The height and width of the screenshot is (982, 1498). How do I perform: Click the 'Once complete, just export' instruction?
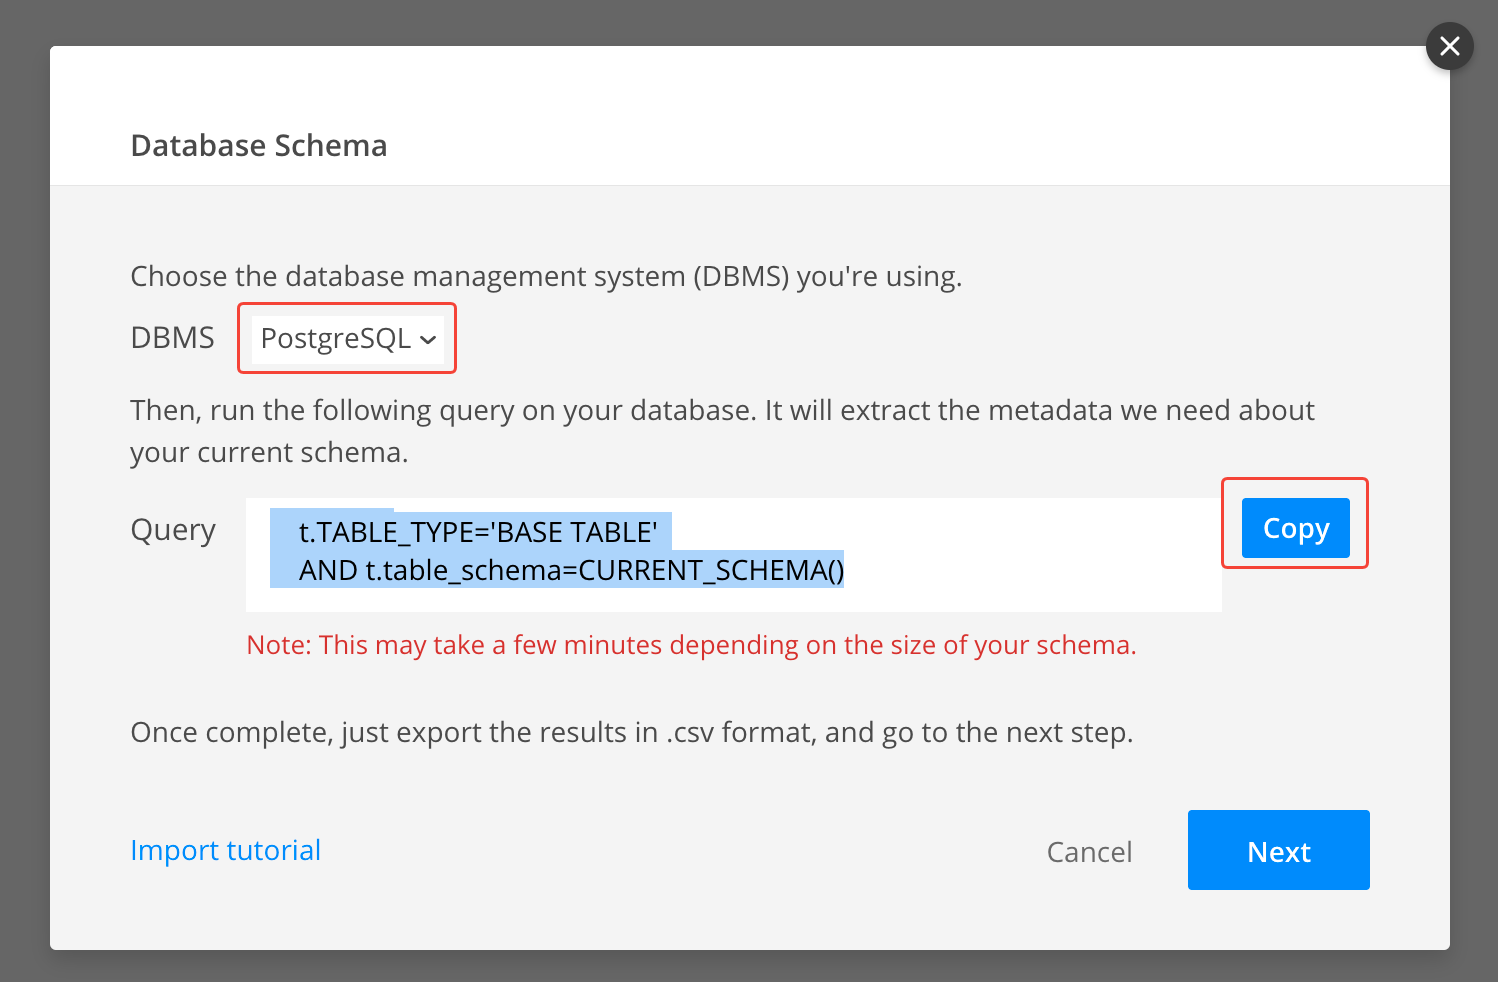pos(631,732)
